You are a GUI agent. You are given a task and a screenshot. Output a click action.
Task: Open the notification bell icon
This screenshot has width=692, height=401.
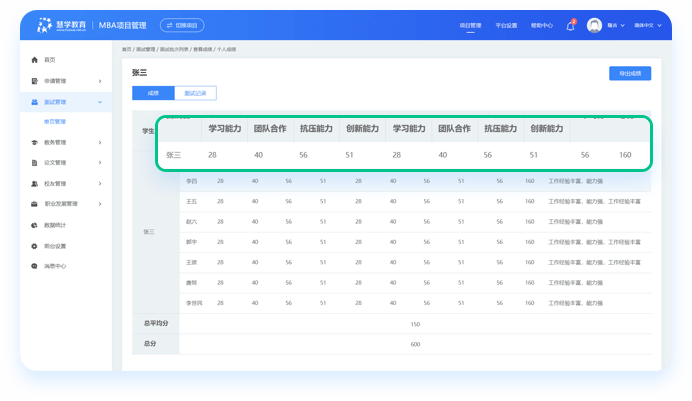pyautogui.click(x=570, y=25)
